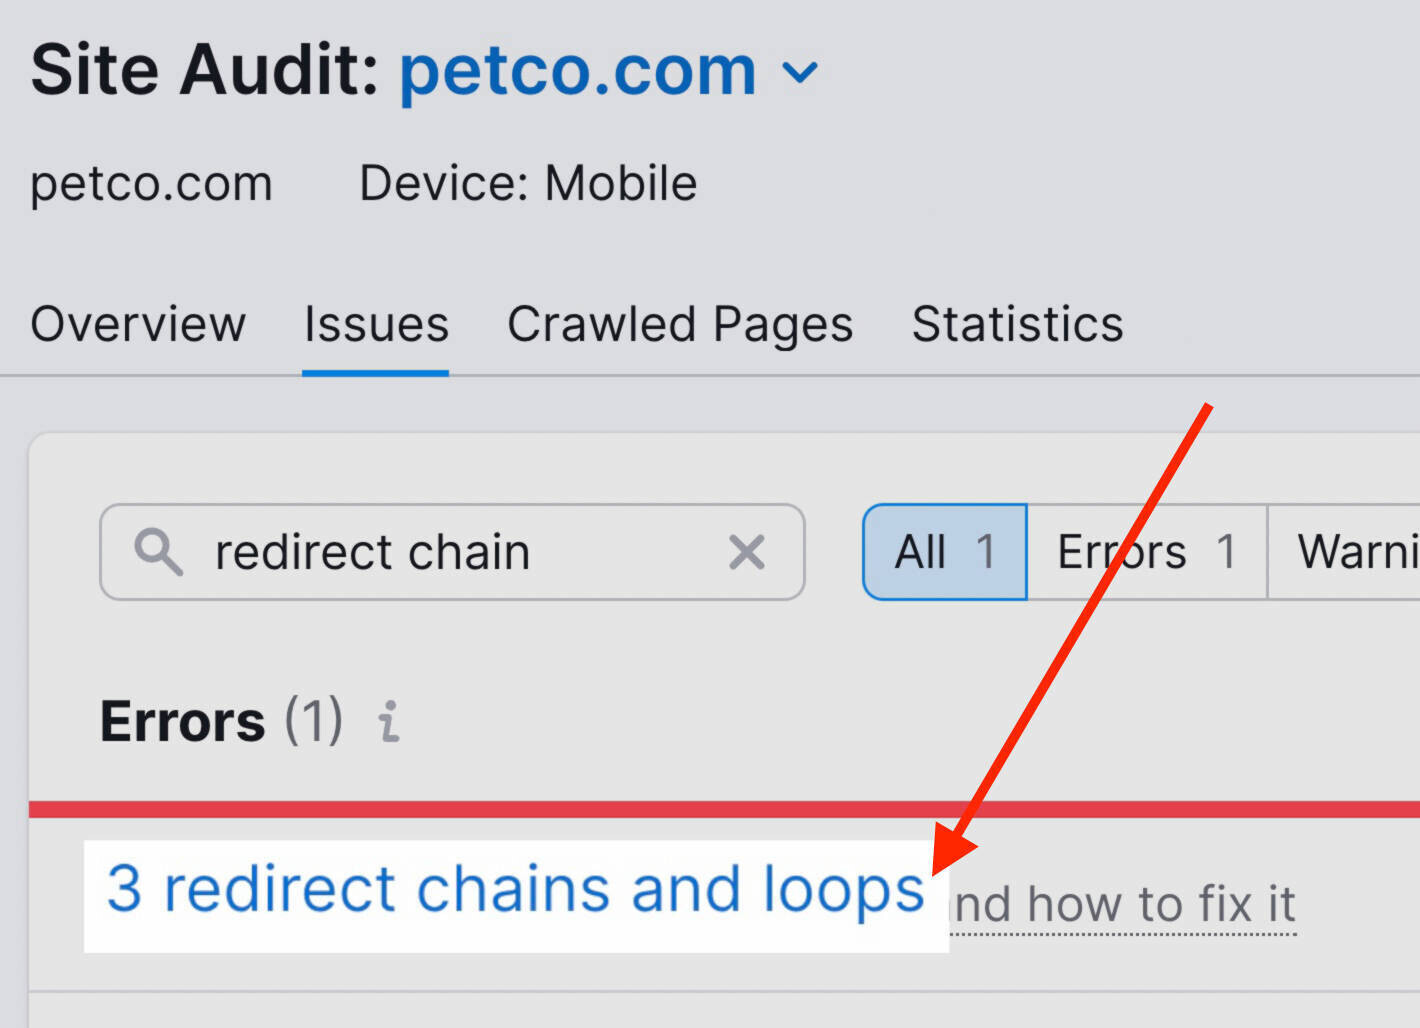Viewport: 1420px width, 1028px height.
Task: Click the info icon next to Errors
Action: click(x=389, y=722)
